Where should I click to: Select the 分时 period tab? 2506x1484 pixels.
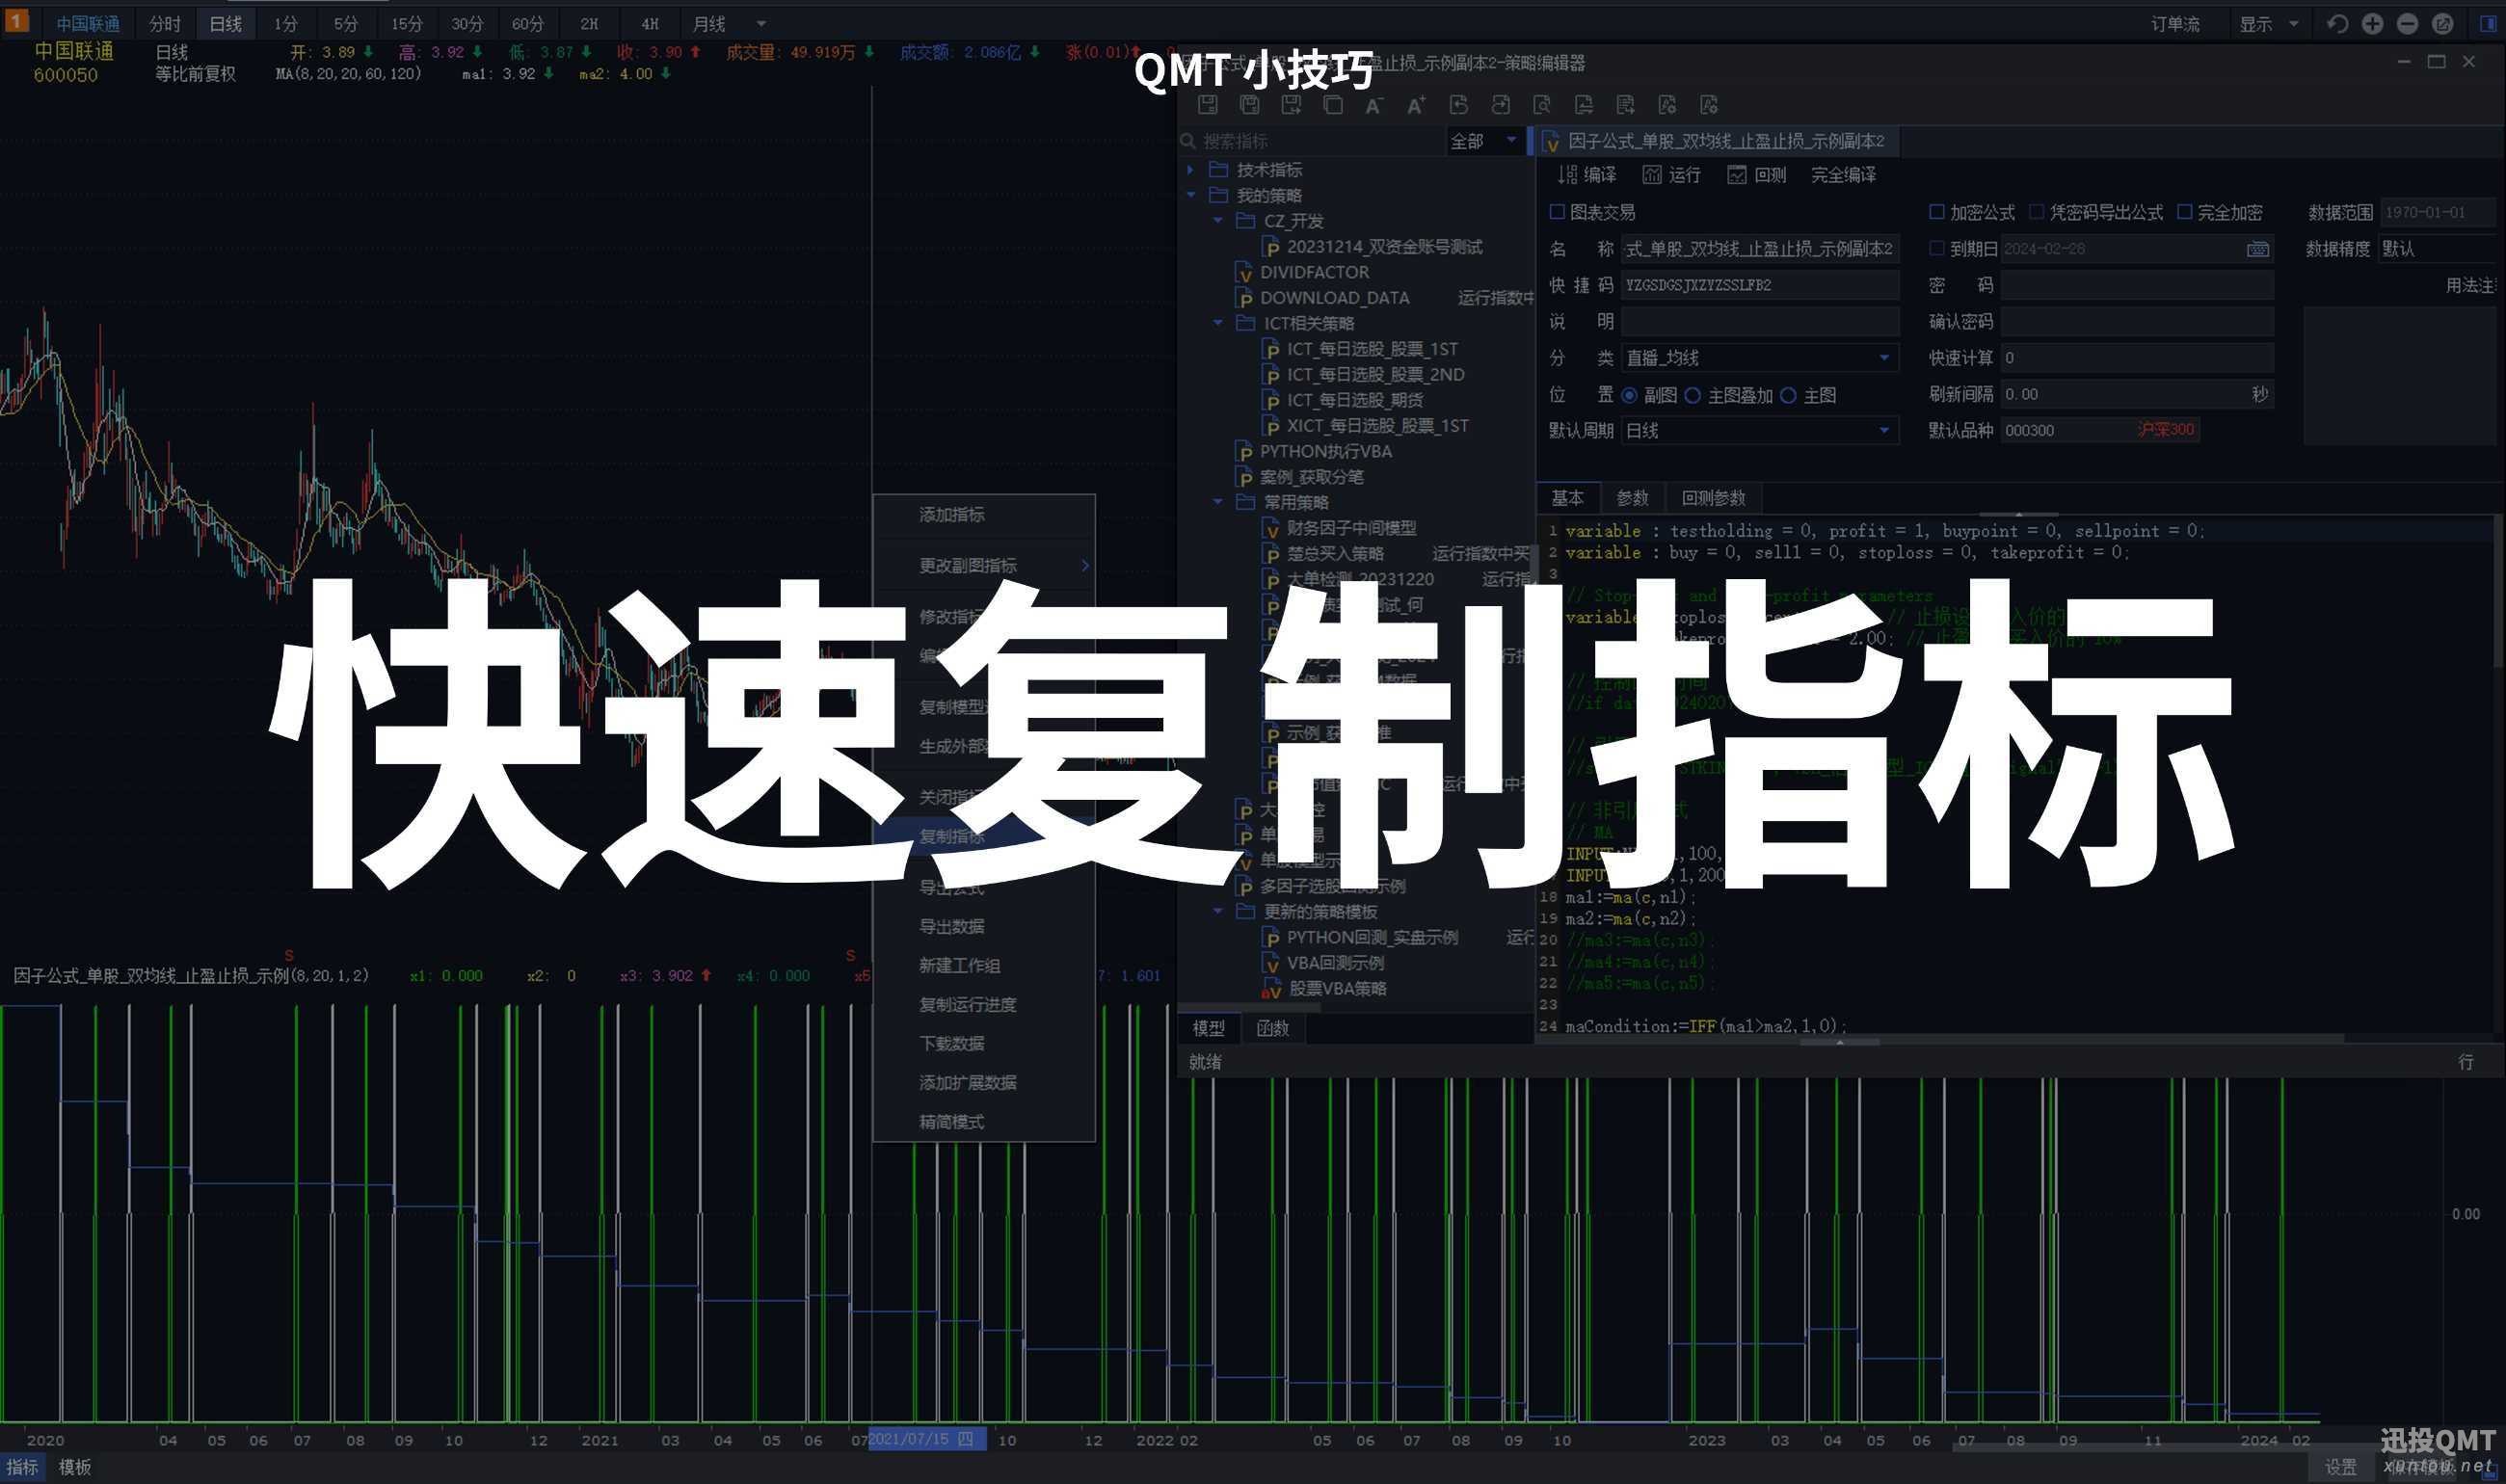[165, 23]
